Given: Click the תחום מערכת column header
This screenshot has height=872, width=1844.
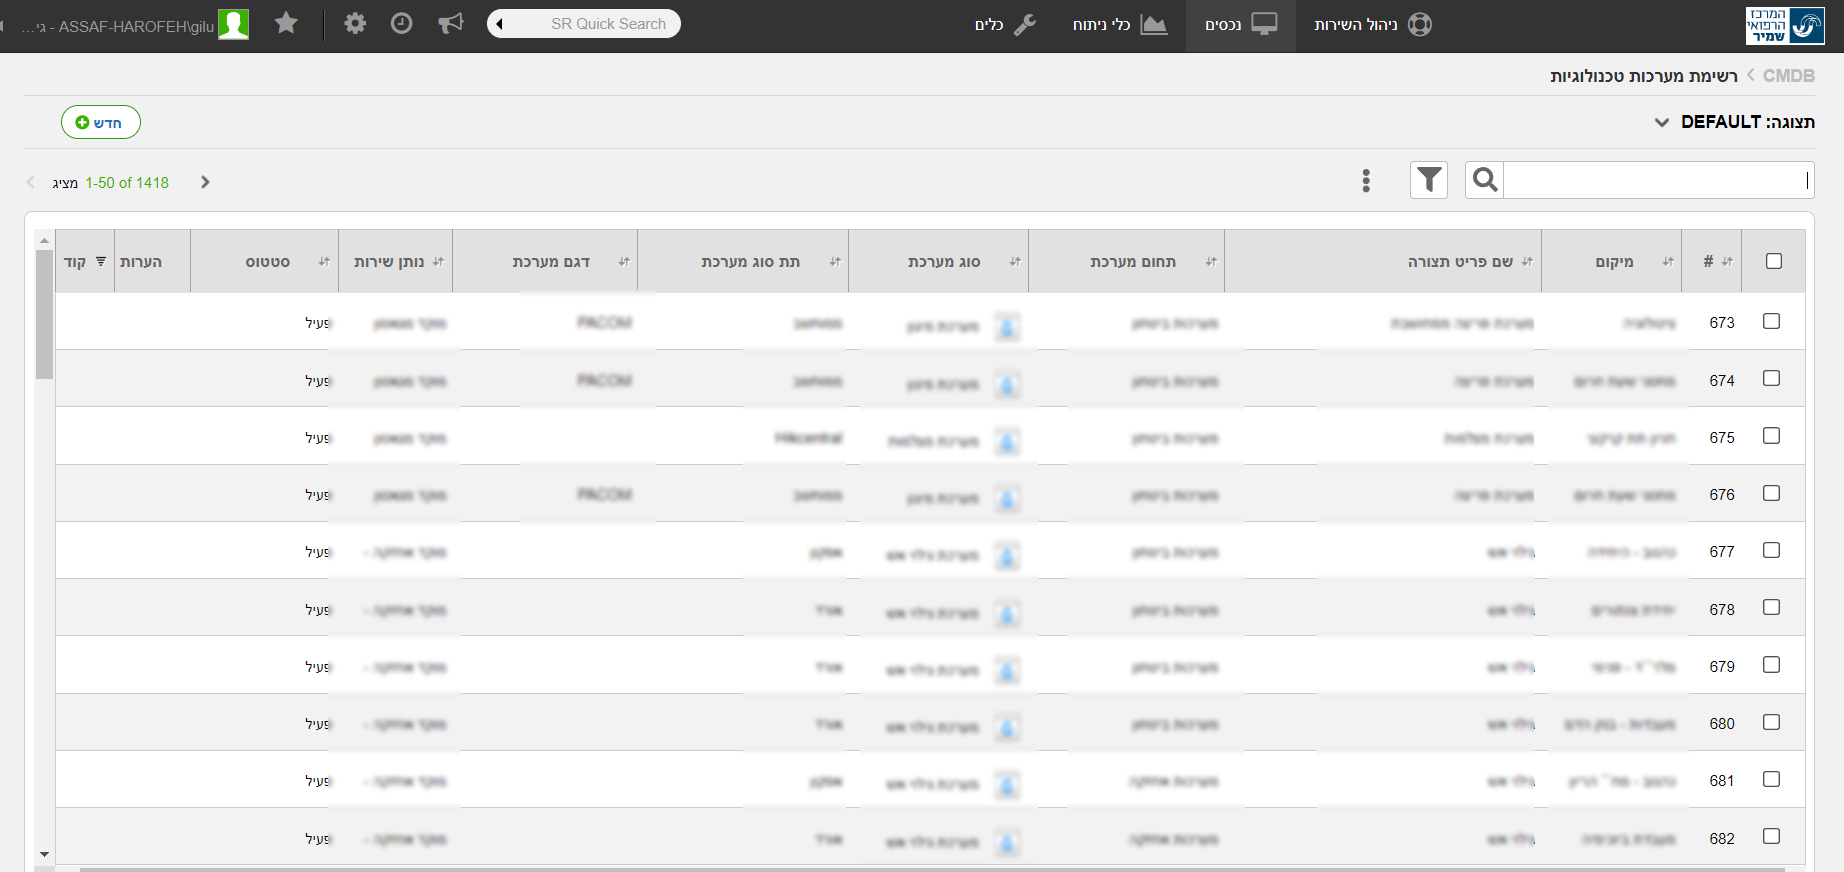Looking at the screenshot, I should 1133,261.
